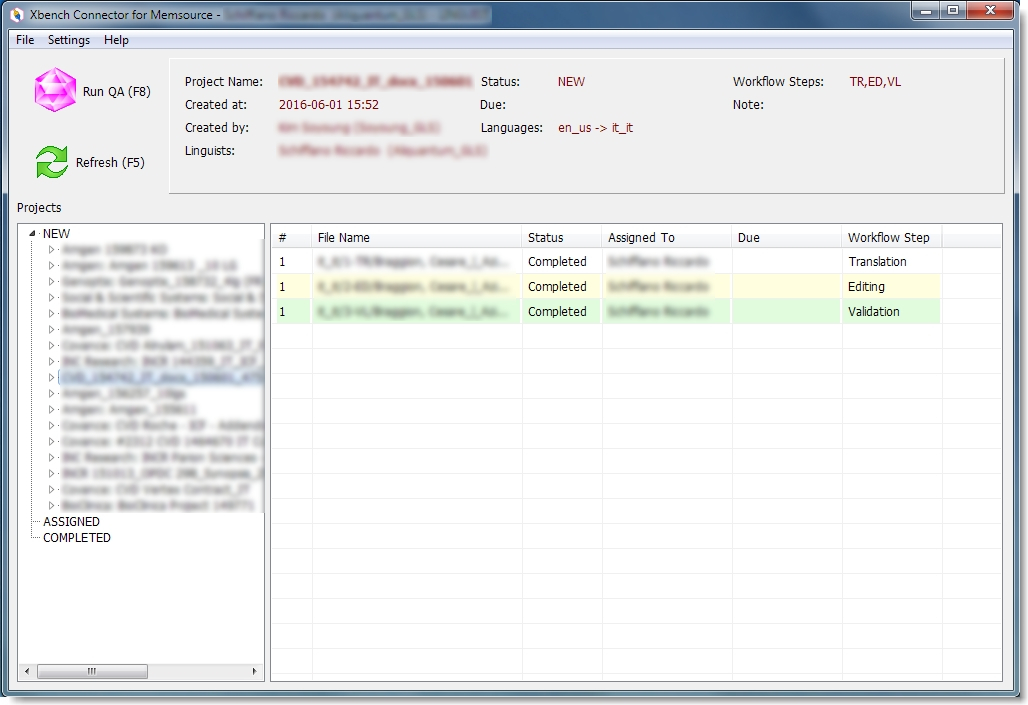This screenshot has height=705, width=1028.
Task: Open the File menu
Action: (25, 40)
